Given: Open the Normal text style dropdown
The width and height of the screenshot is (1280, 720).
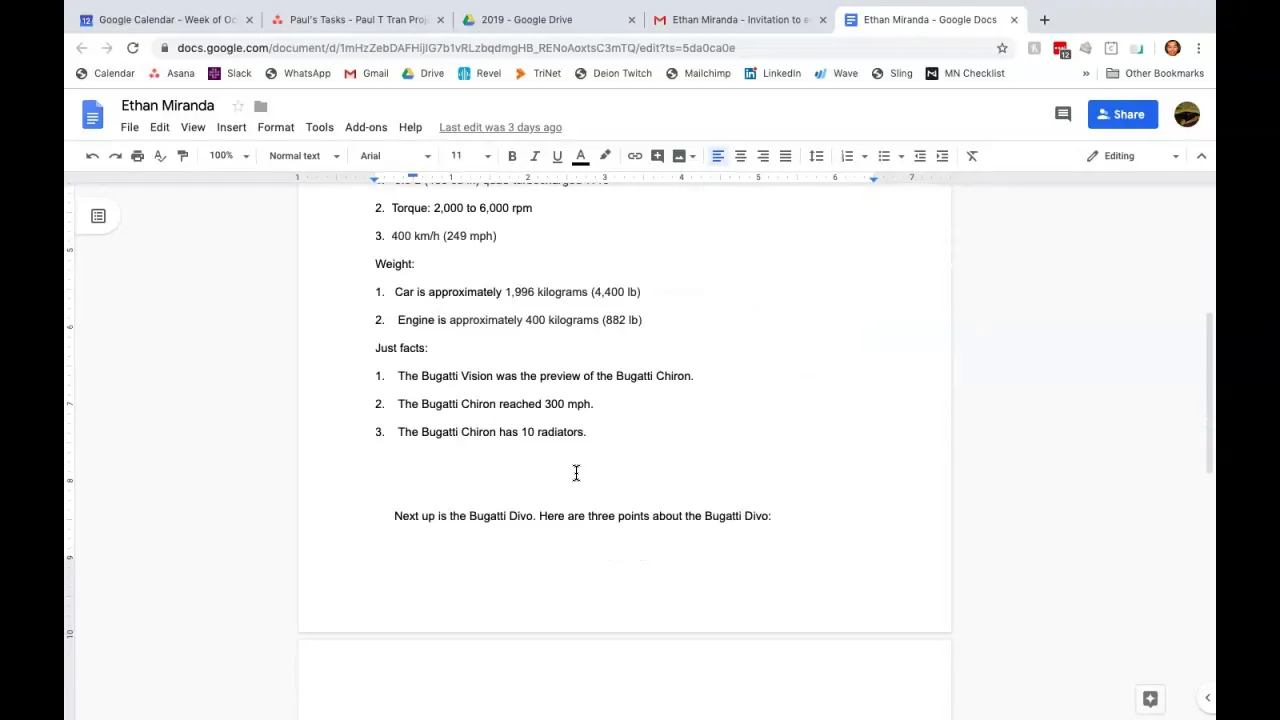Looking at the screenshot, I should tap(304, 156).
